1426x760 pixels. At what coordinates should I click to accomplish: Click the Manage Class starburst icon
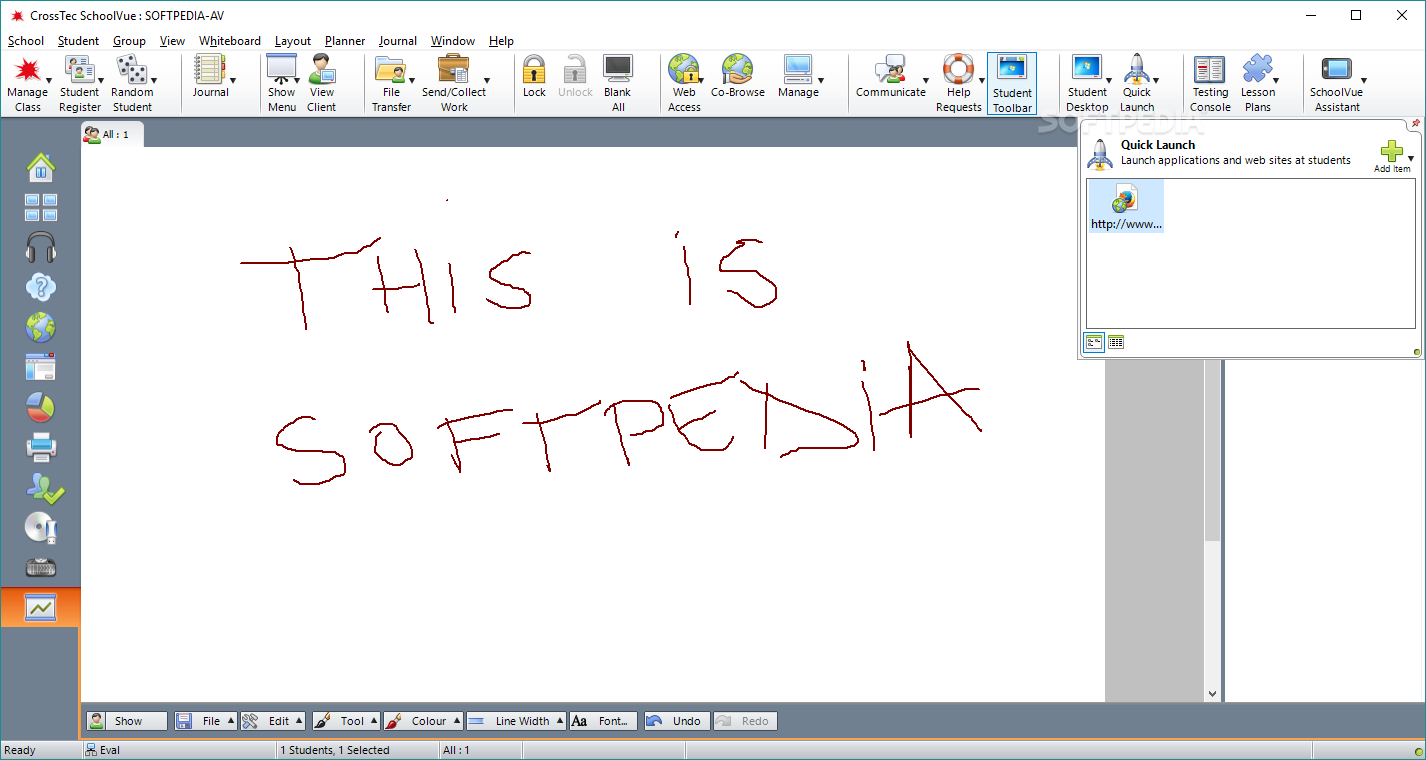point(27,69)
